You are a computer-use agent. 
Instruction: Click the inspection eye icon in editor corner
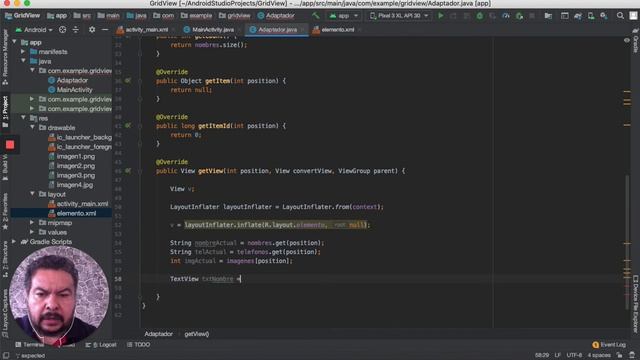tap(627, 40)
